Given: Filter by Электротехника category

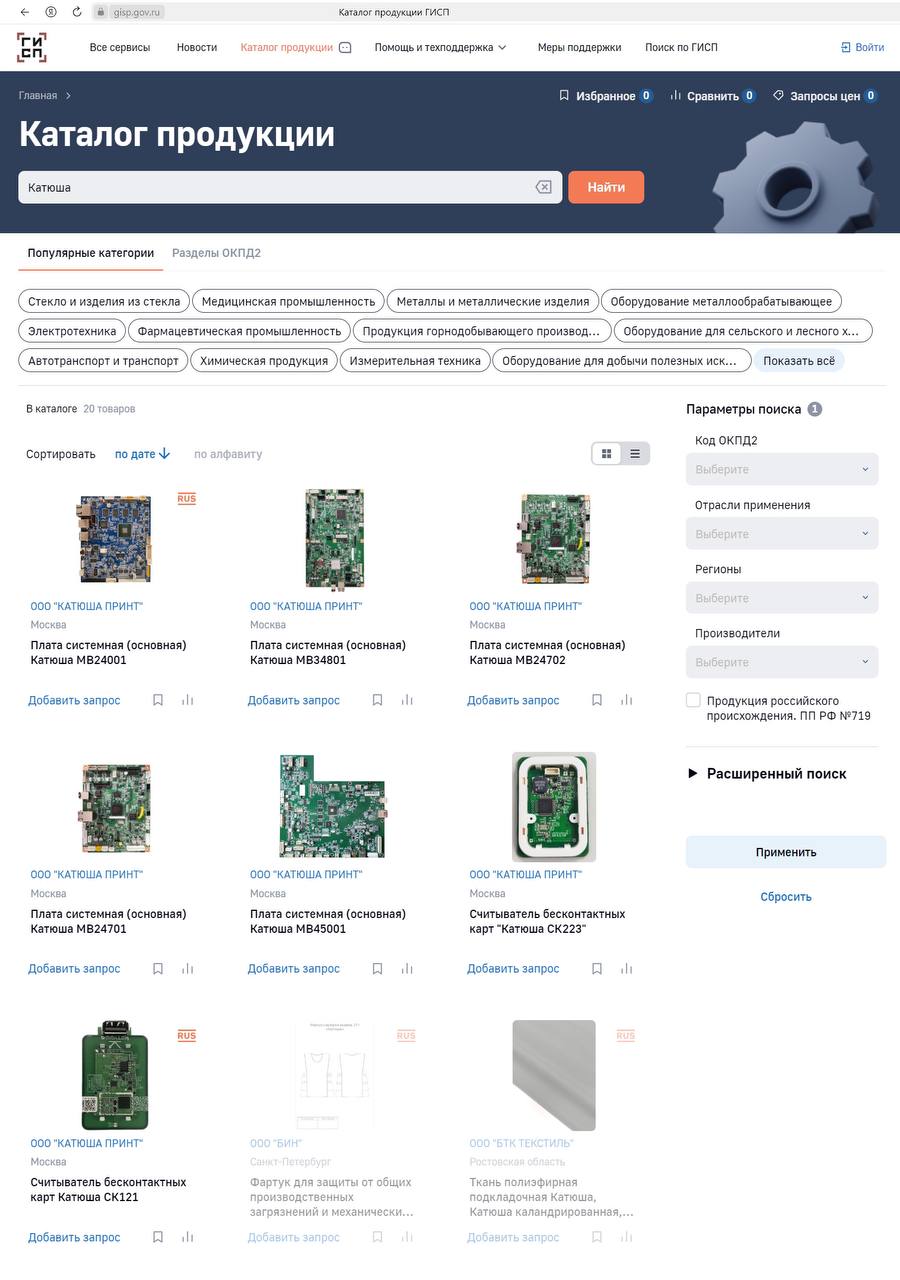Looking at the screenshot, I should (72, 331).
